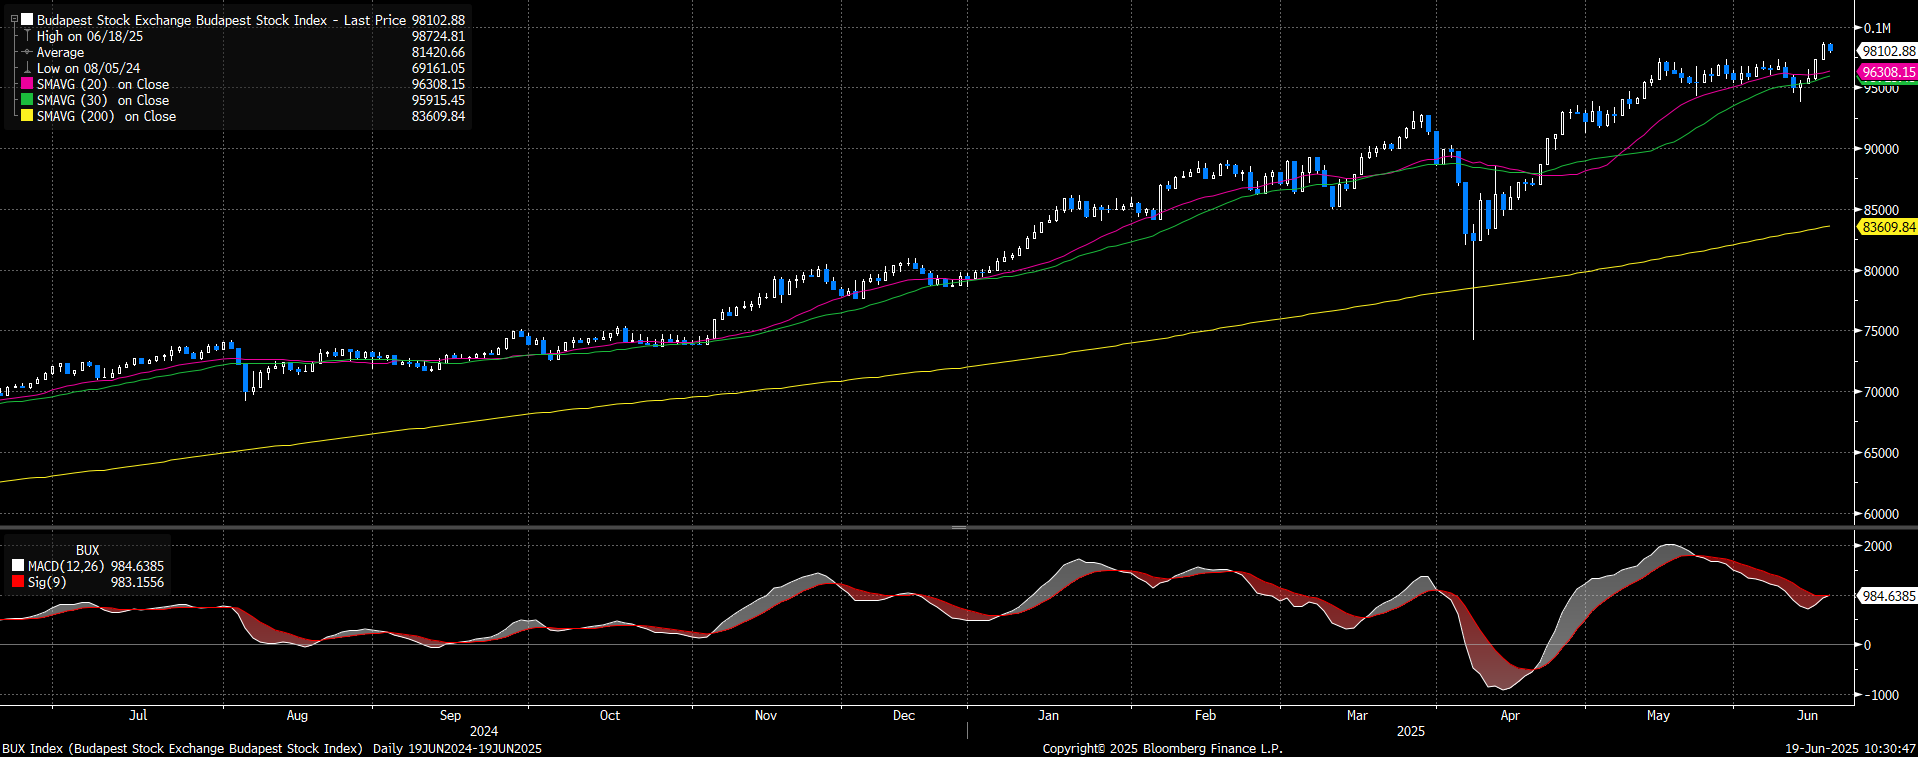Viewport: 1918px width, 757px height.
Task: Click the 'Dec' month label on time axis
Action: click(x=904, y=715)
